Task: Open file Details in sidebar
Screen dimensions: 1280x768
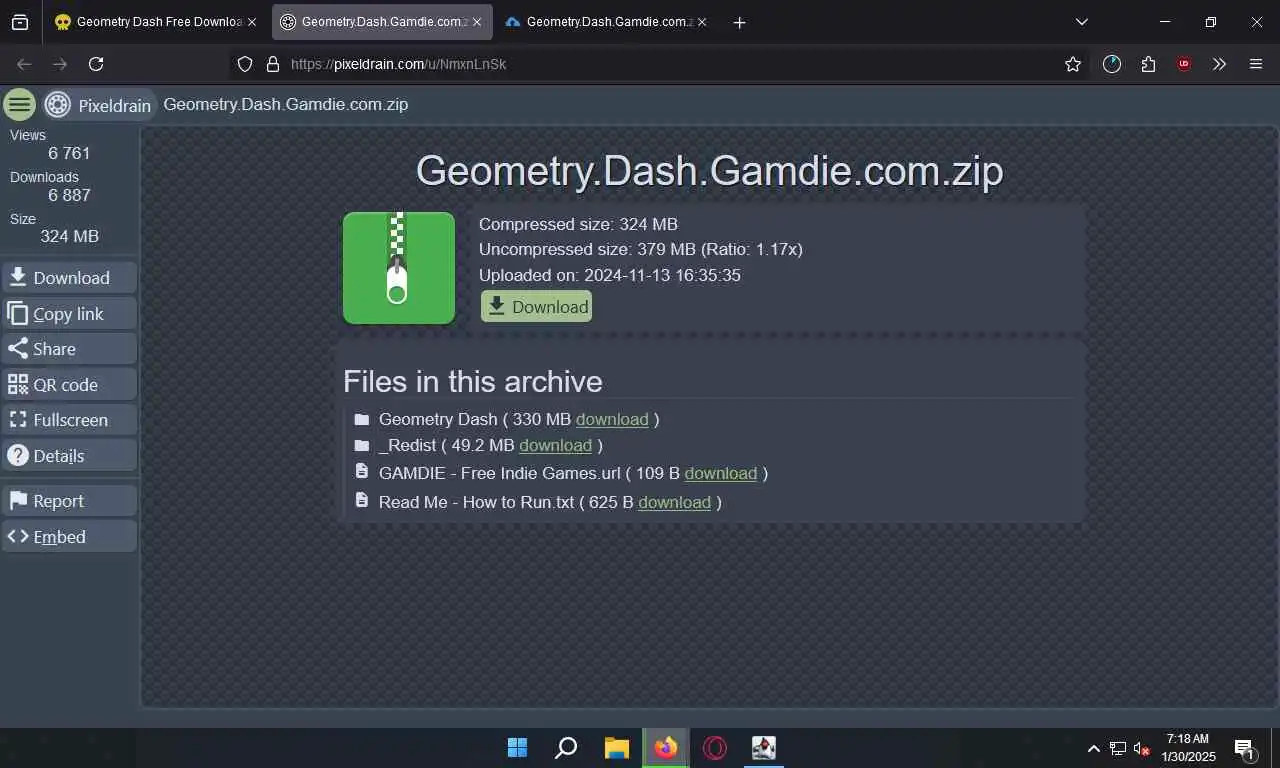Action: pos(69,456)
